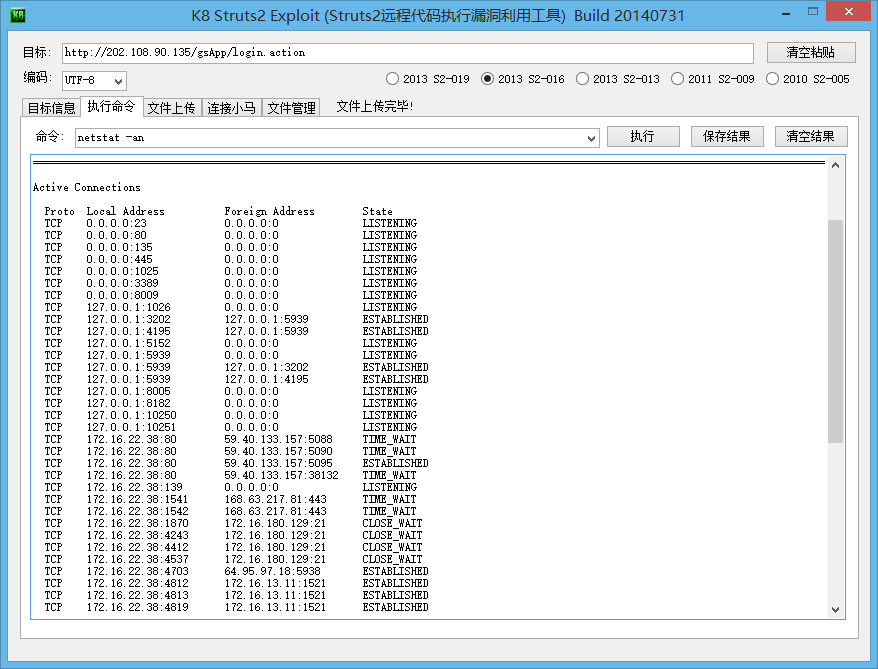Viewport: 878px width, 669px height.
Task: Open the 文件上传 tab
Action: (171, 107)
